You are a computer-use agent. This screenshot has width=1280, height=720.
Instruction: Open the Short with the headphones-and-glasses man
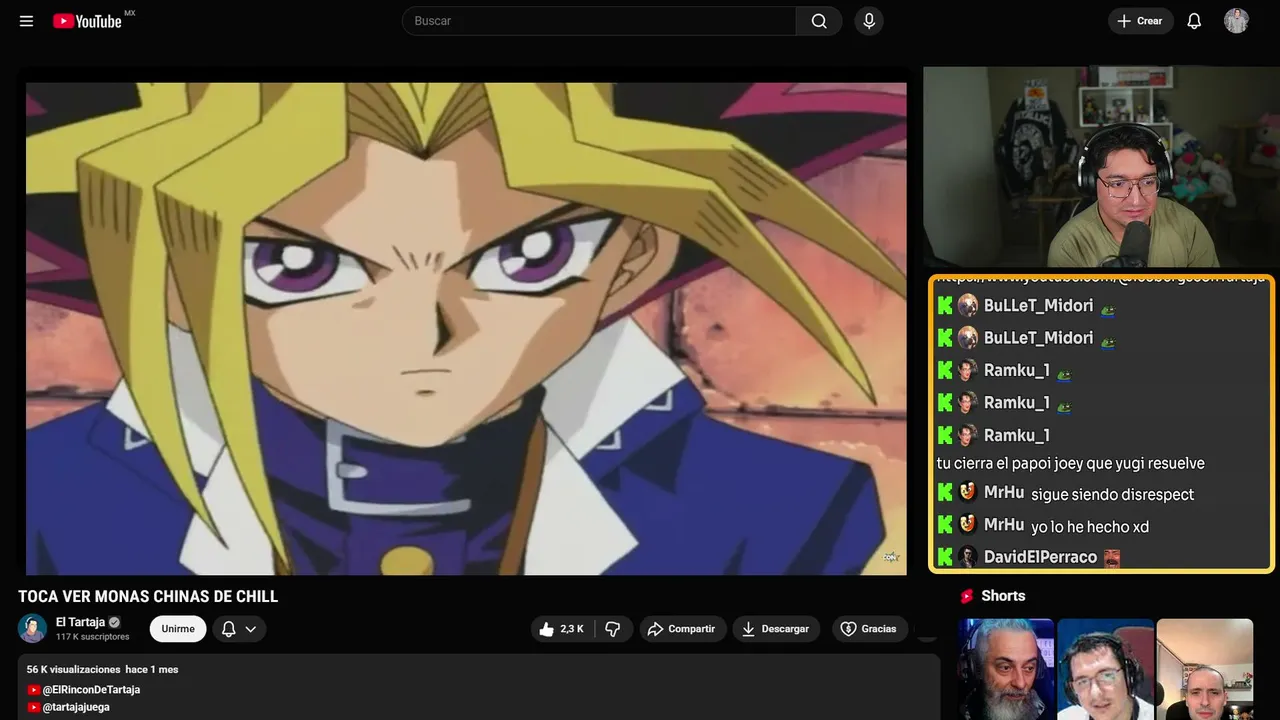click(x=1105, y=669)
